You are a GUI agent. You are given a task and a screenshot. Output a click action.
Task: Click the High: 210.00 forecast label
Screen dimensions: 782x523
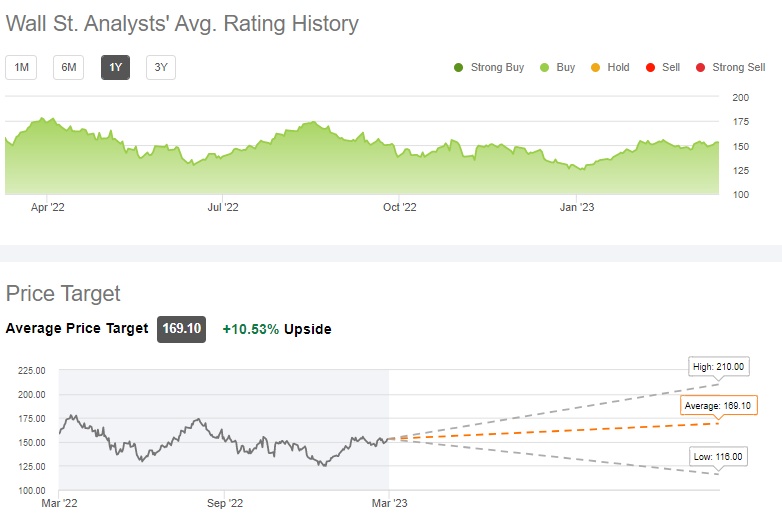(x=719, y=367)
